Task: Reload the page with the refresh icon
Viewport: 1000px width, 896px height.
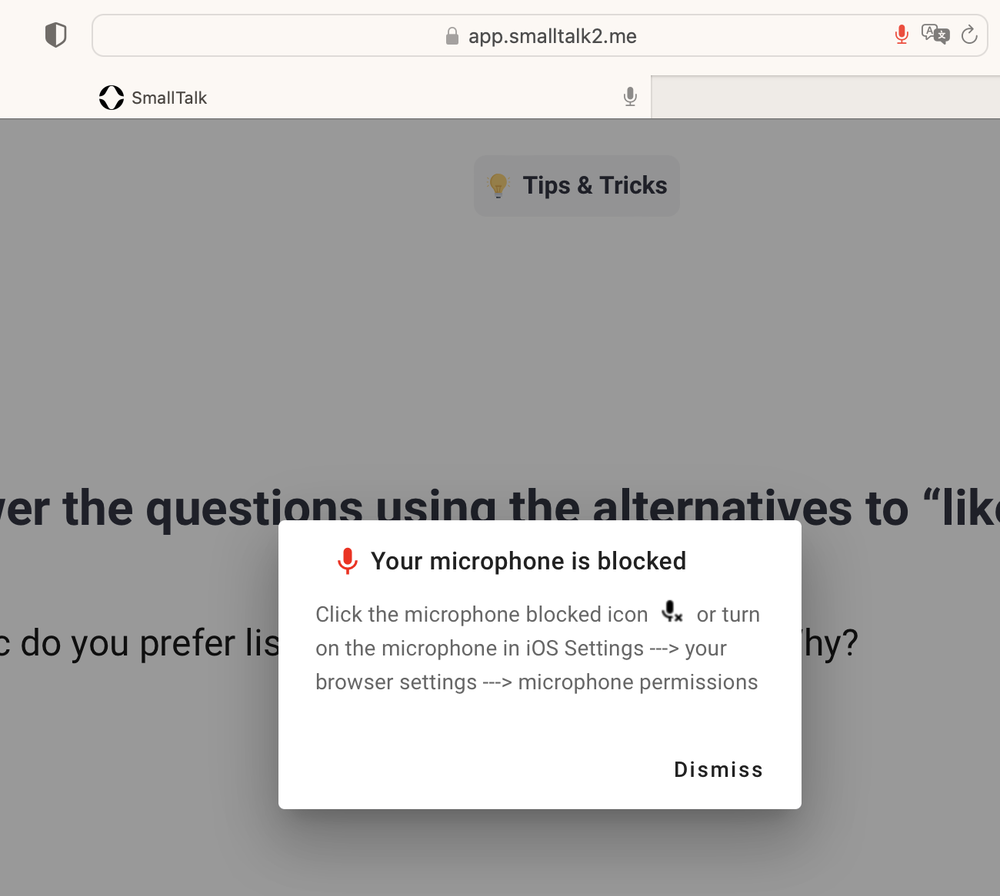Action: pyautogui.click(x=968, y=36)
